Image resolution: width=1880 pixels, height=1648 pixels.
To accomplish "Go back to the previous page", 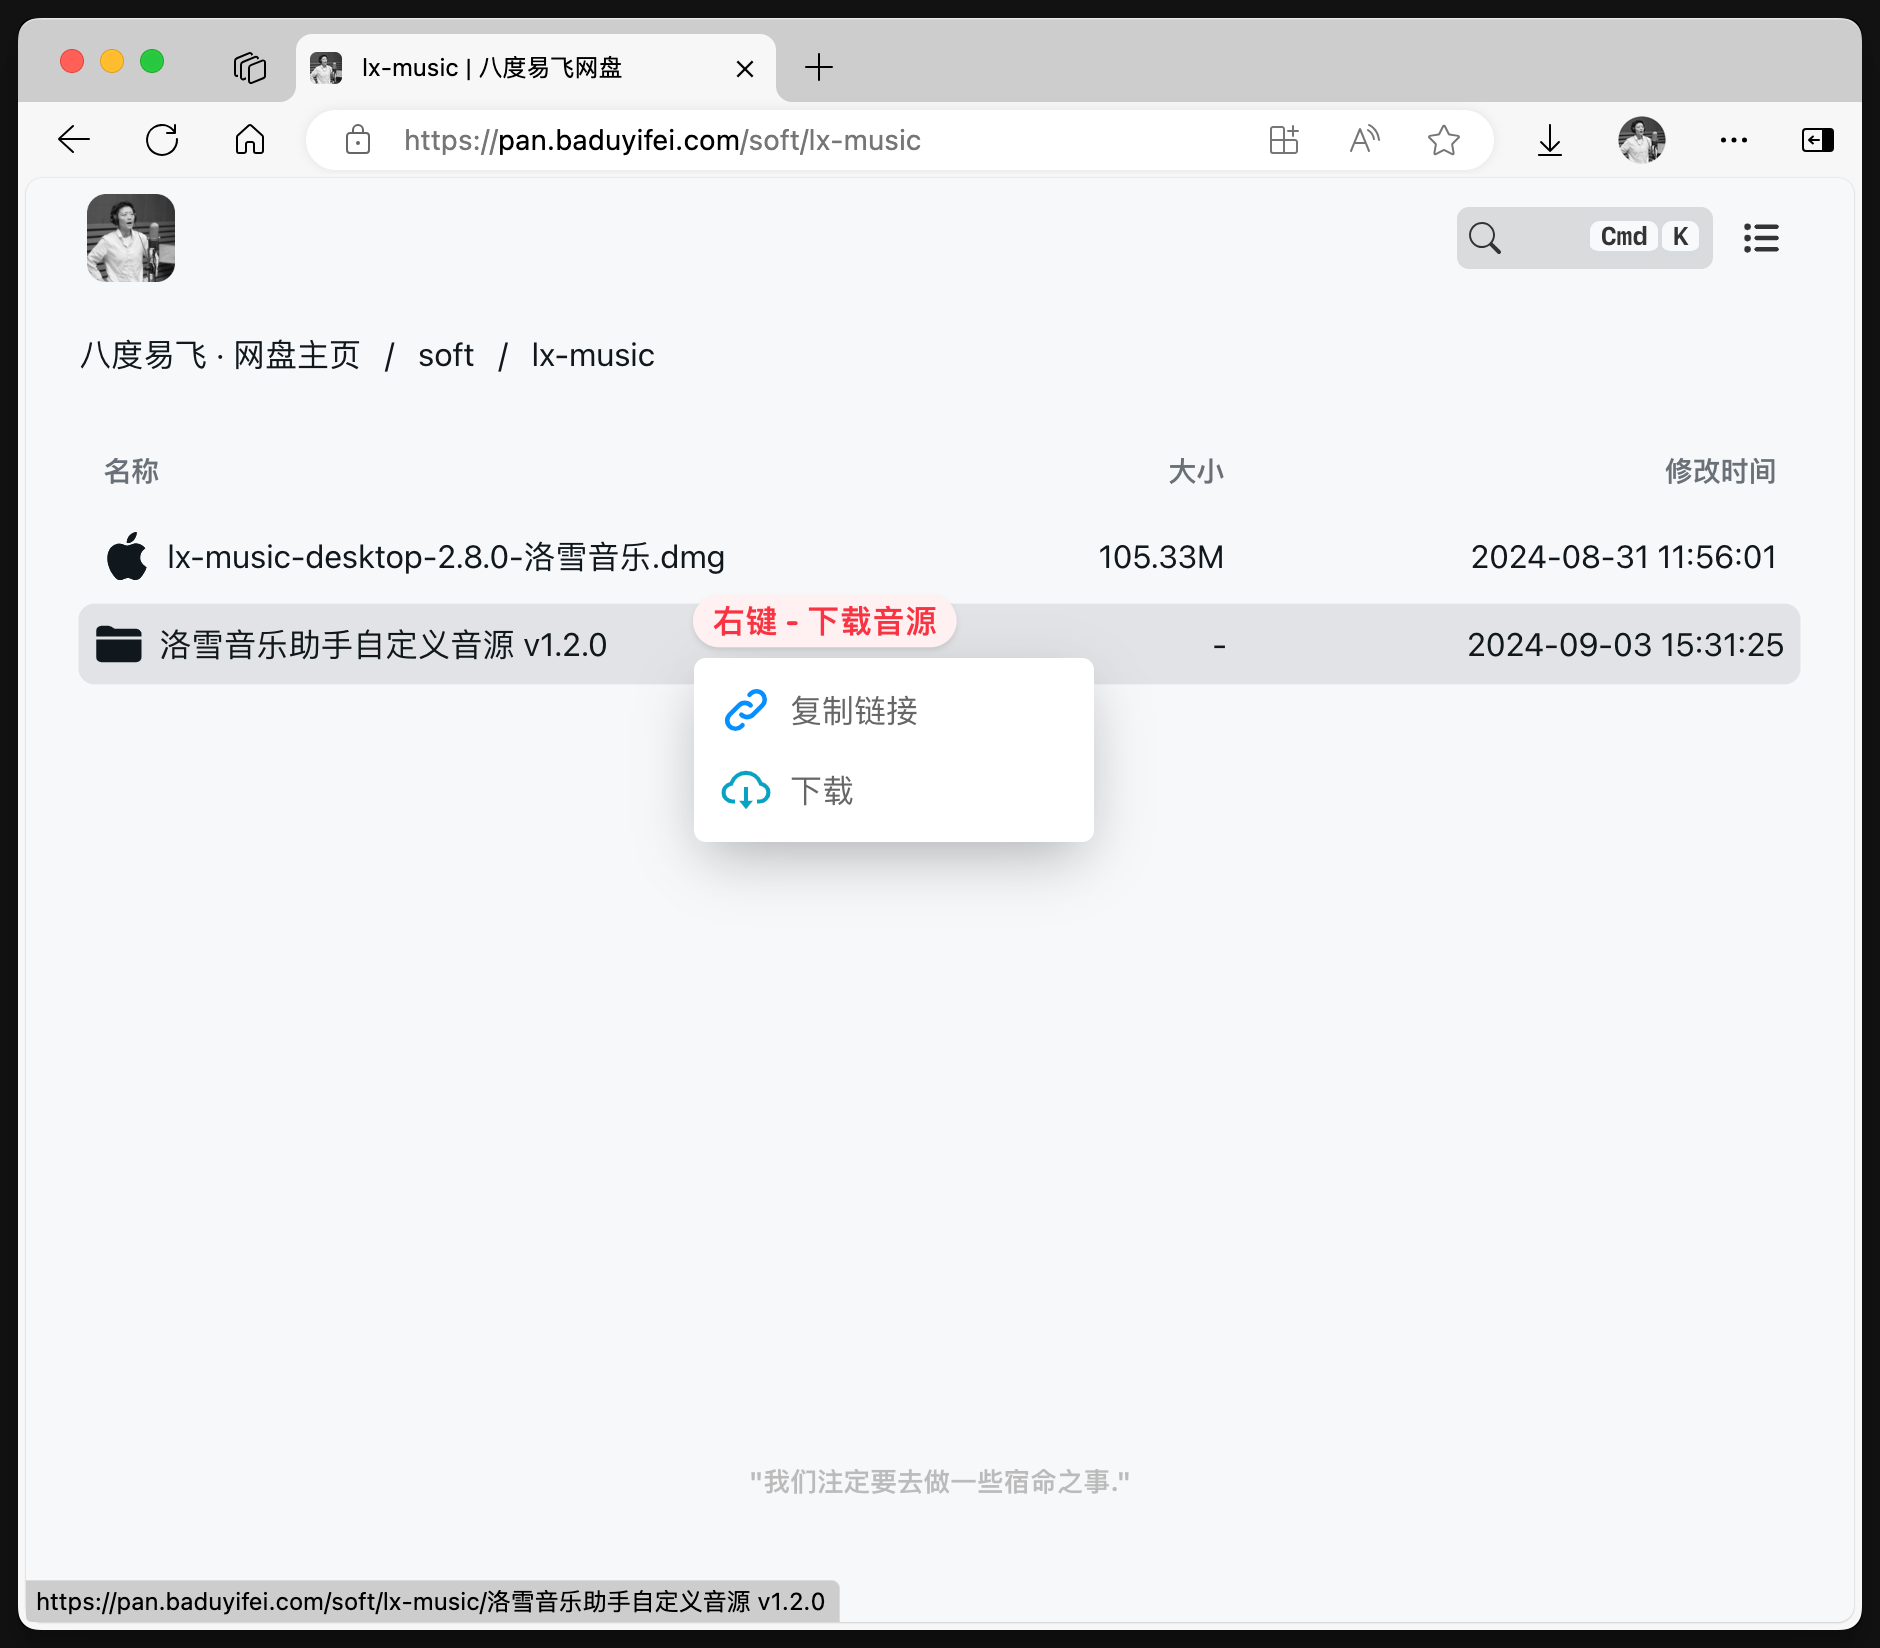I will click(x=74, y=140).
